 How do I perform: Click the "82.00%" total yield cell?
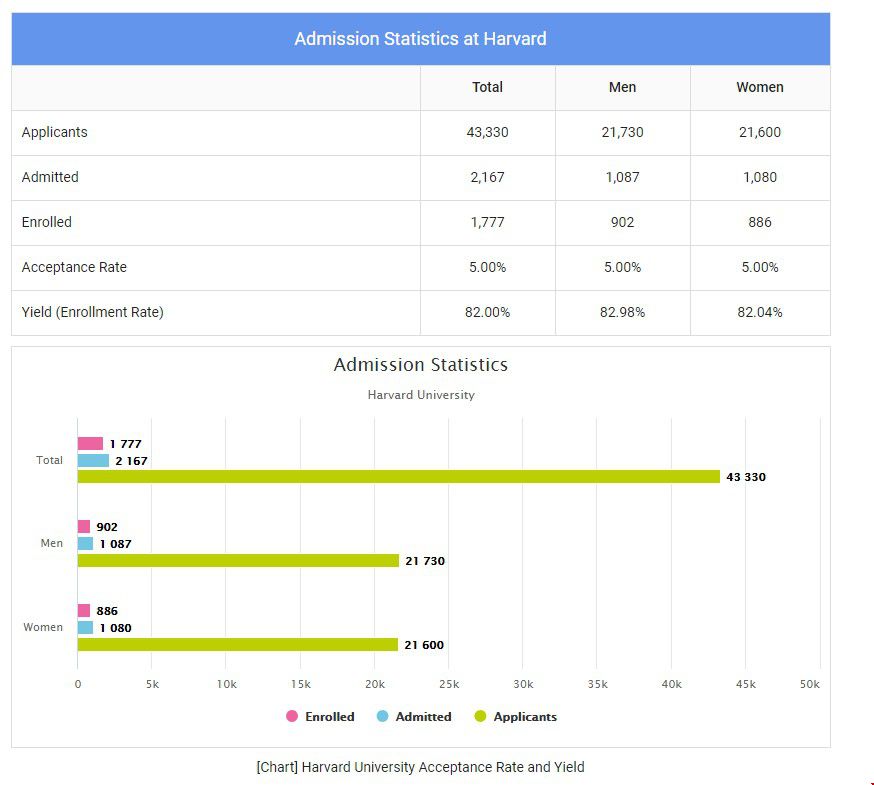click(x=487, y=312)
